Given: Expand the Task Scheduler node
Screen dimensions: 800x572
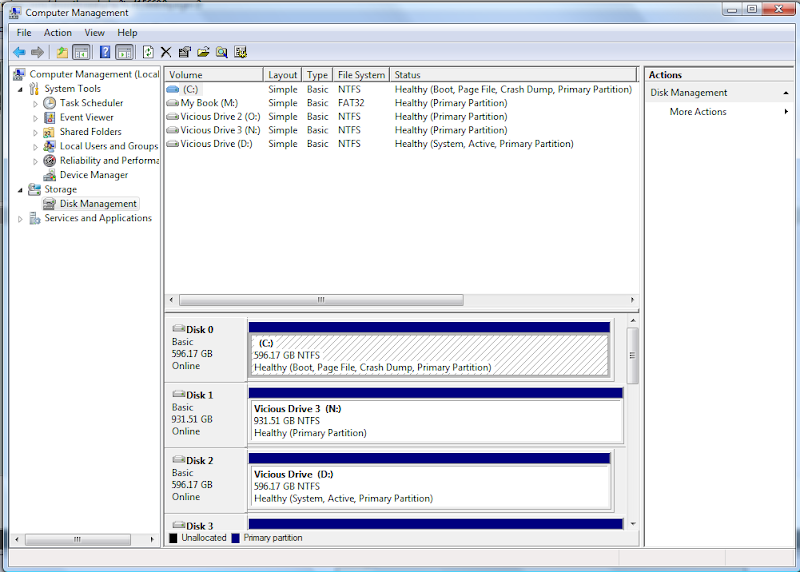Looking at the screenshot, I should tap(35, 104).
